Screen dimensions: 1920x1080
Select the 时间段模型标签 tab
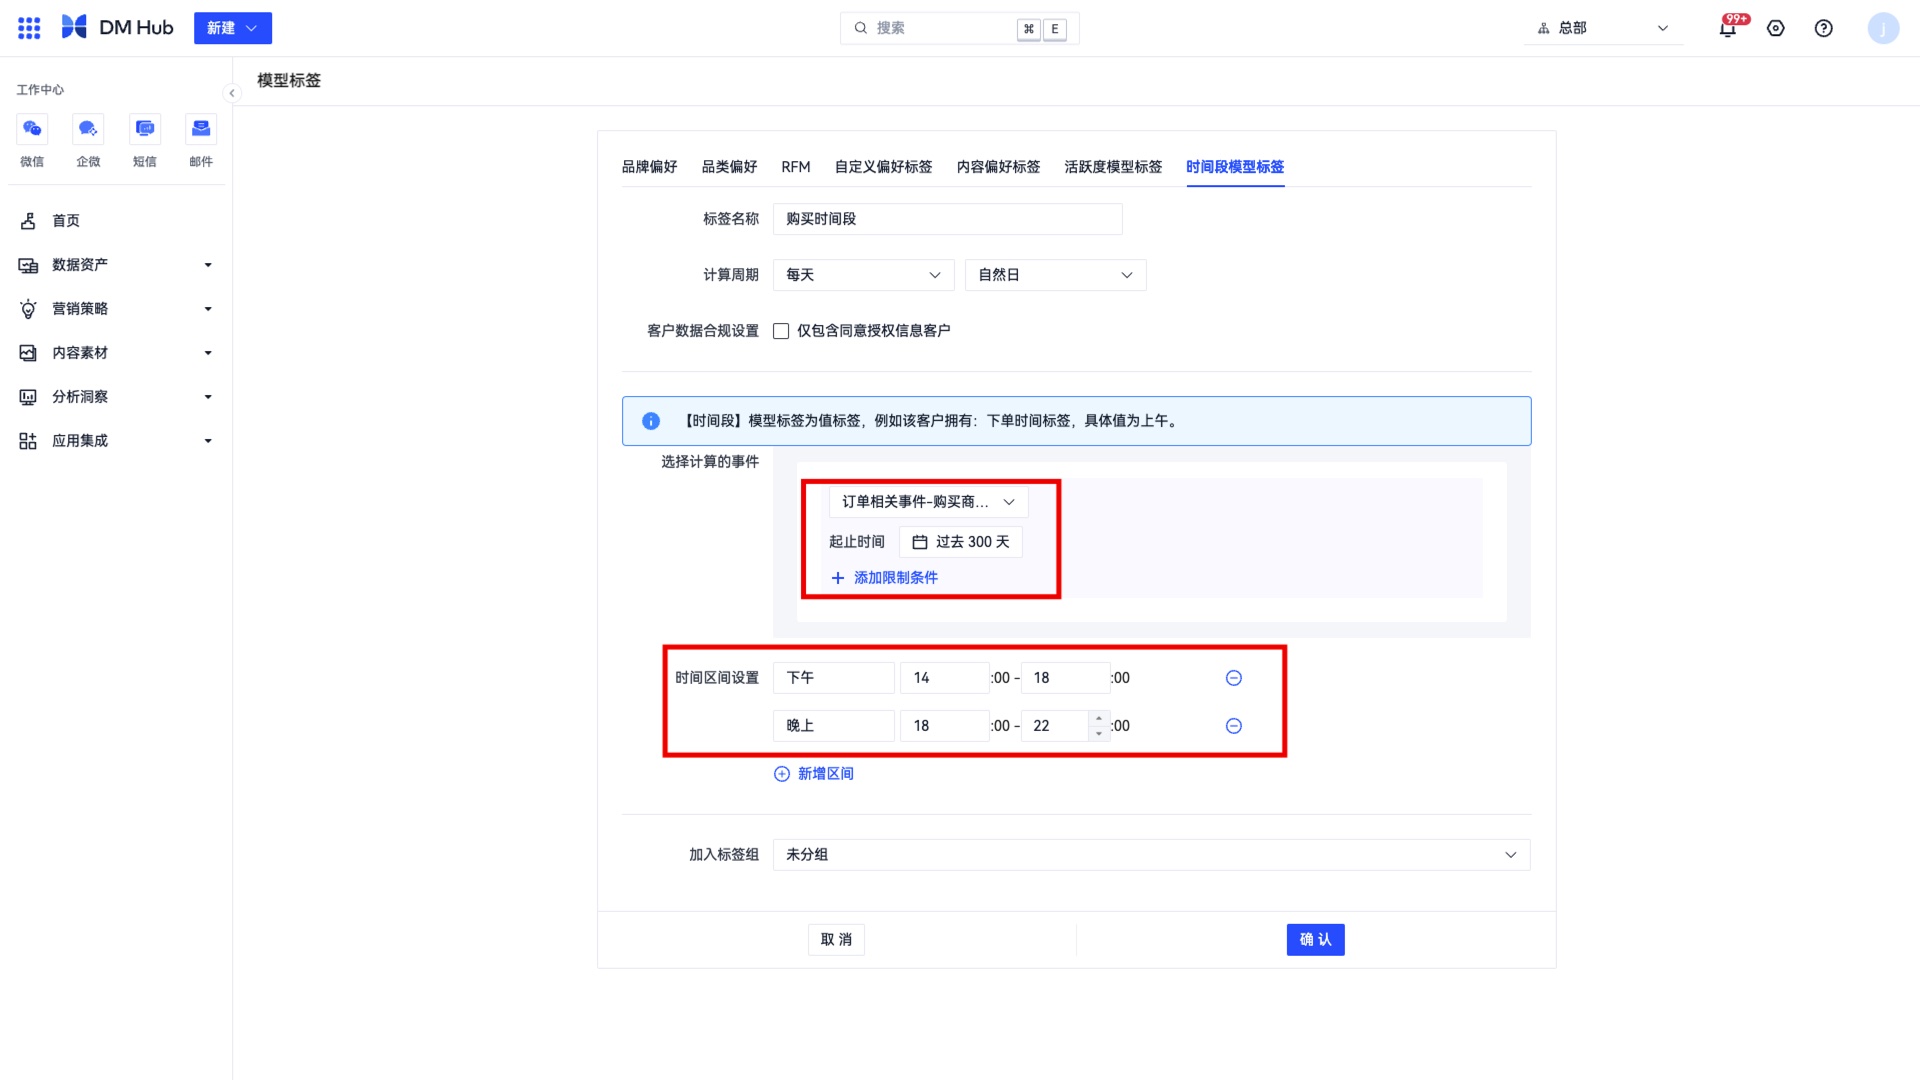(1235, 167)
